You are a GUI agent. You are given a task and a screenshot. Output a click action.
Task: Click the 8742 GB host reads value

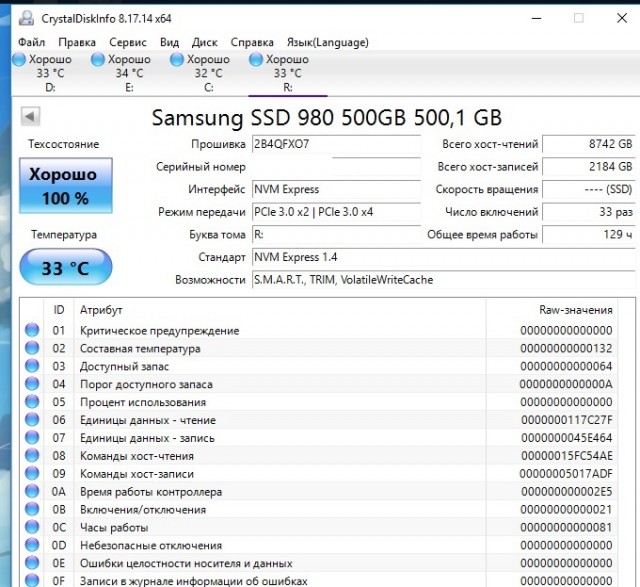coord(589,144)
